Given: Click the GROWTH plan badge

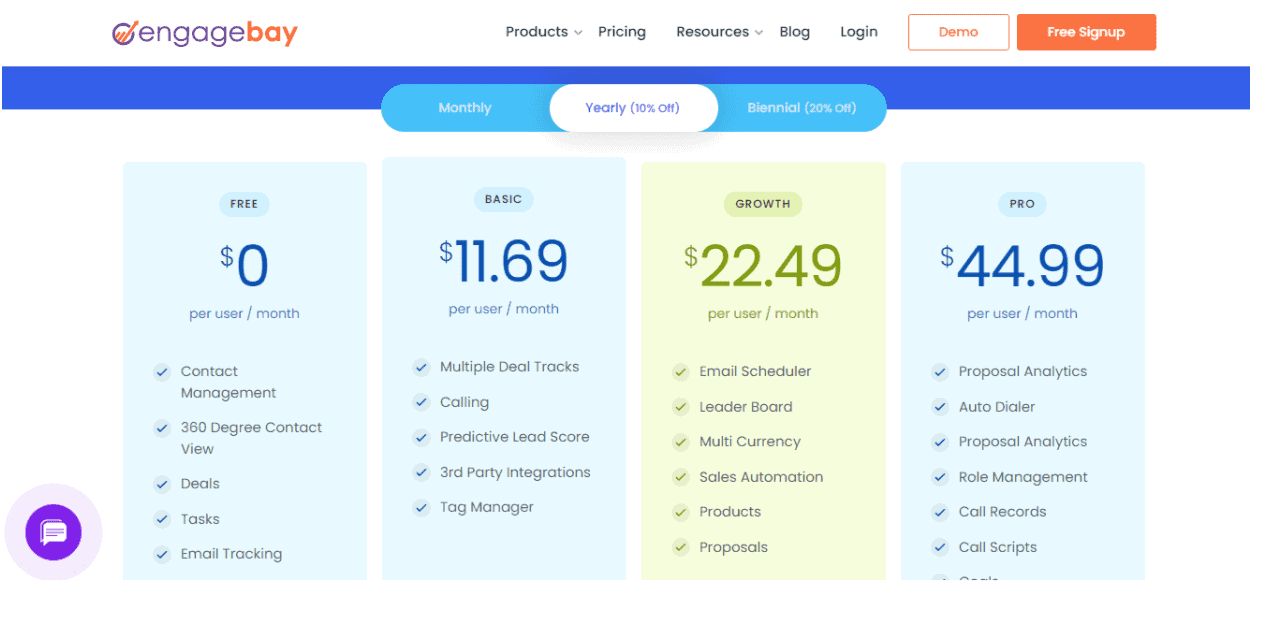Looking at the screenshot, I should point(763,204).
